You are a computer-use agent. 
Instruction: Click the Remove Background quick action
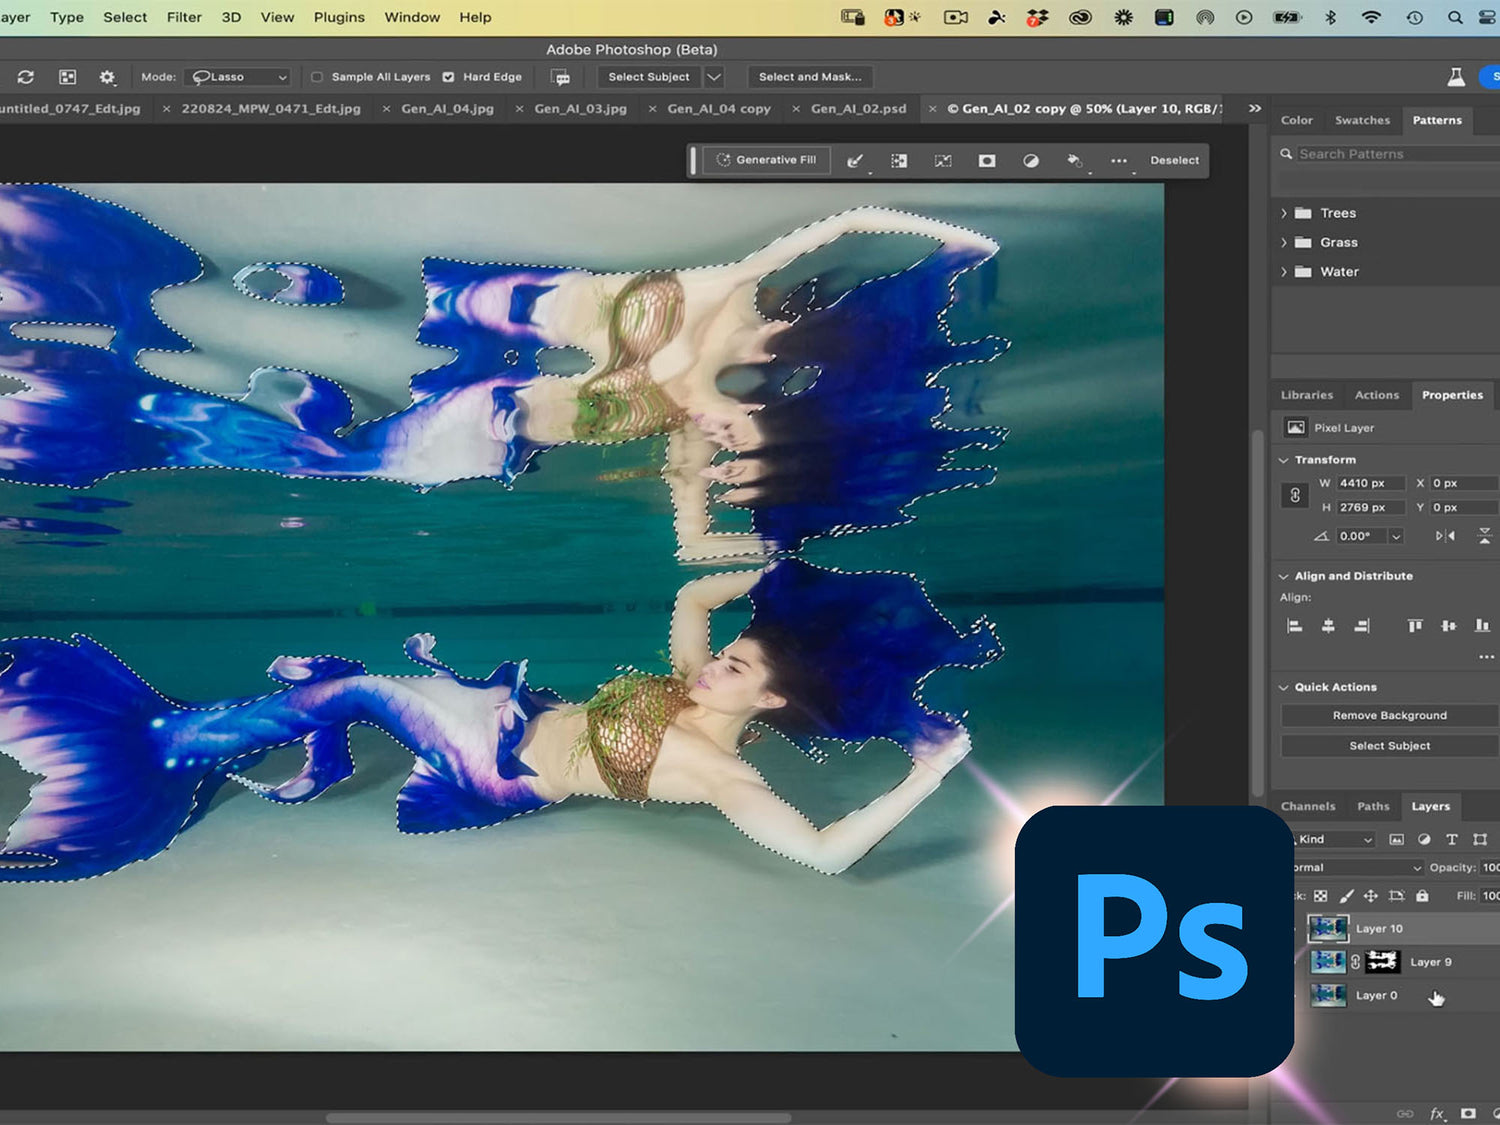(1389, 715)
